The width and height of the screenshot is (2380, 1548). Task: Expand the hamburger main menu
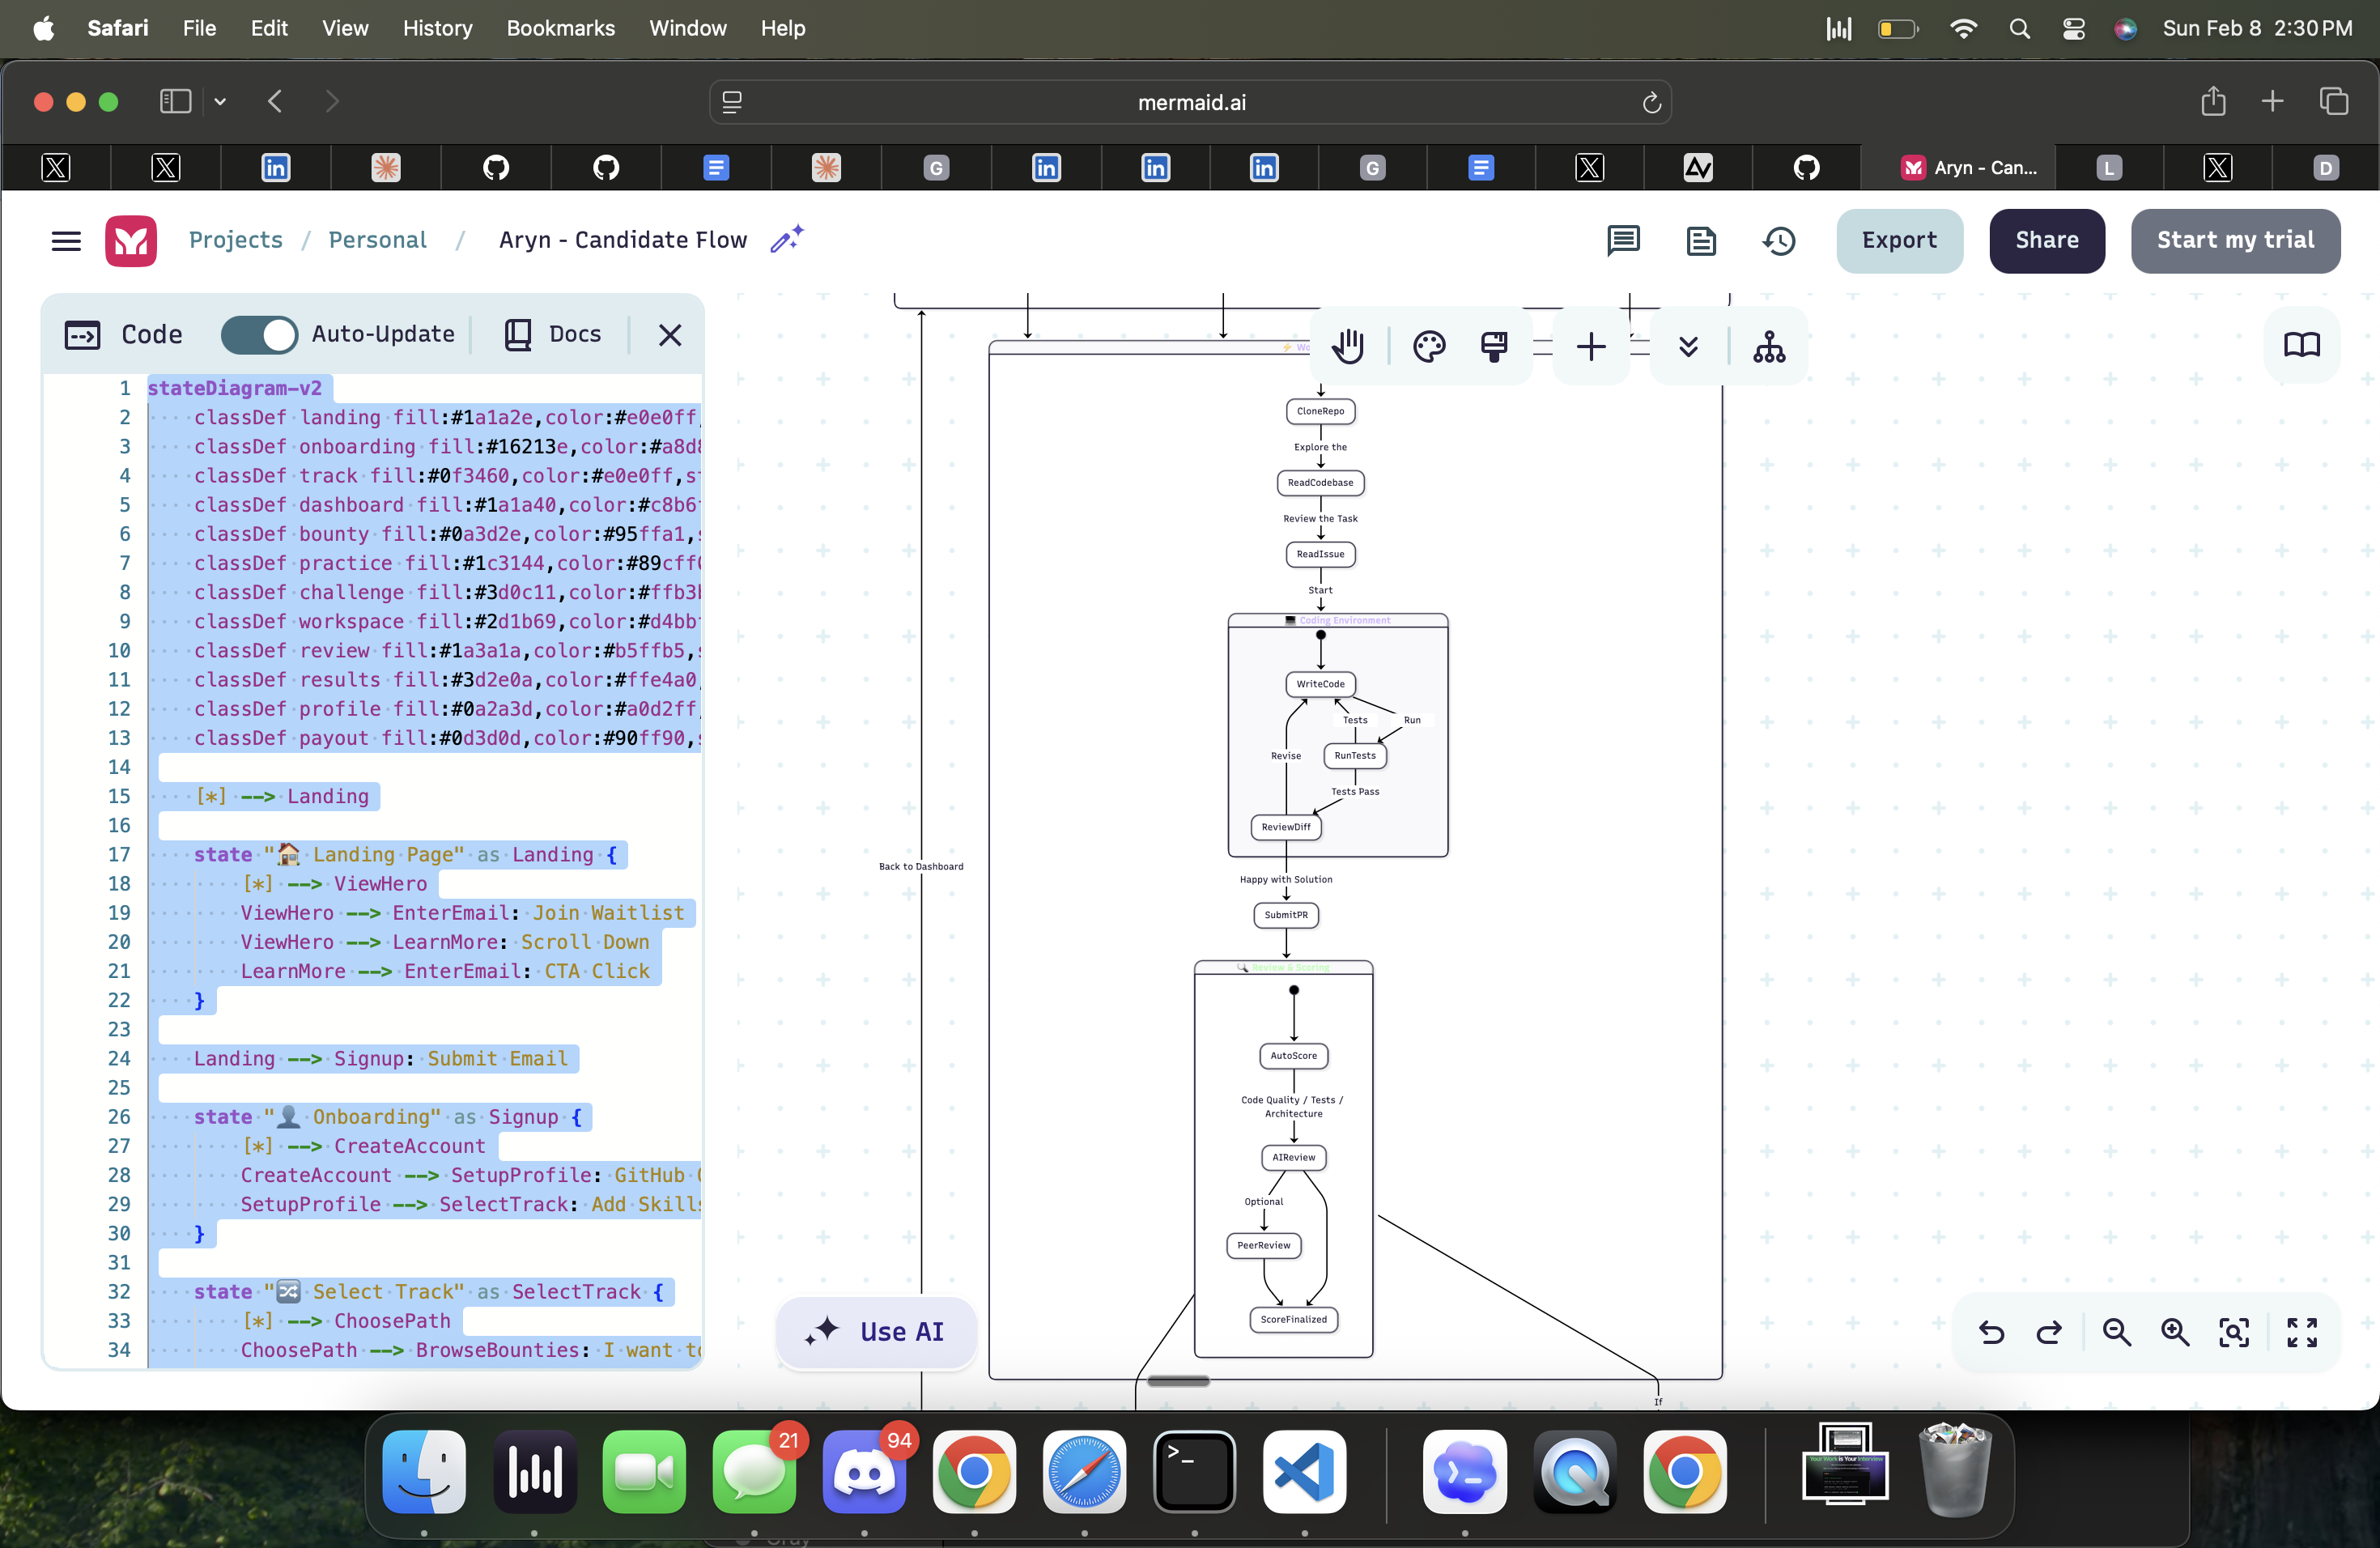[66, 240]
